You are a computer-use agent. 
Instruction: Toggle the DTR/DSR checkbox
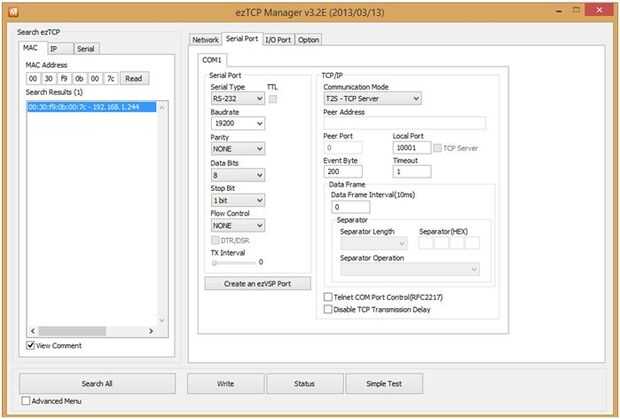pyautogui.click(x=215, y=240)
